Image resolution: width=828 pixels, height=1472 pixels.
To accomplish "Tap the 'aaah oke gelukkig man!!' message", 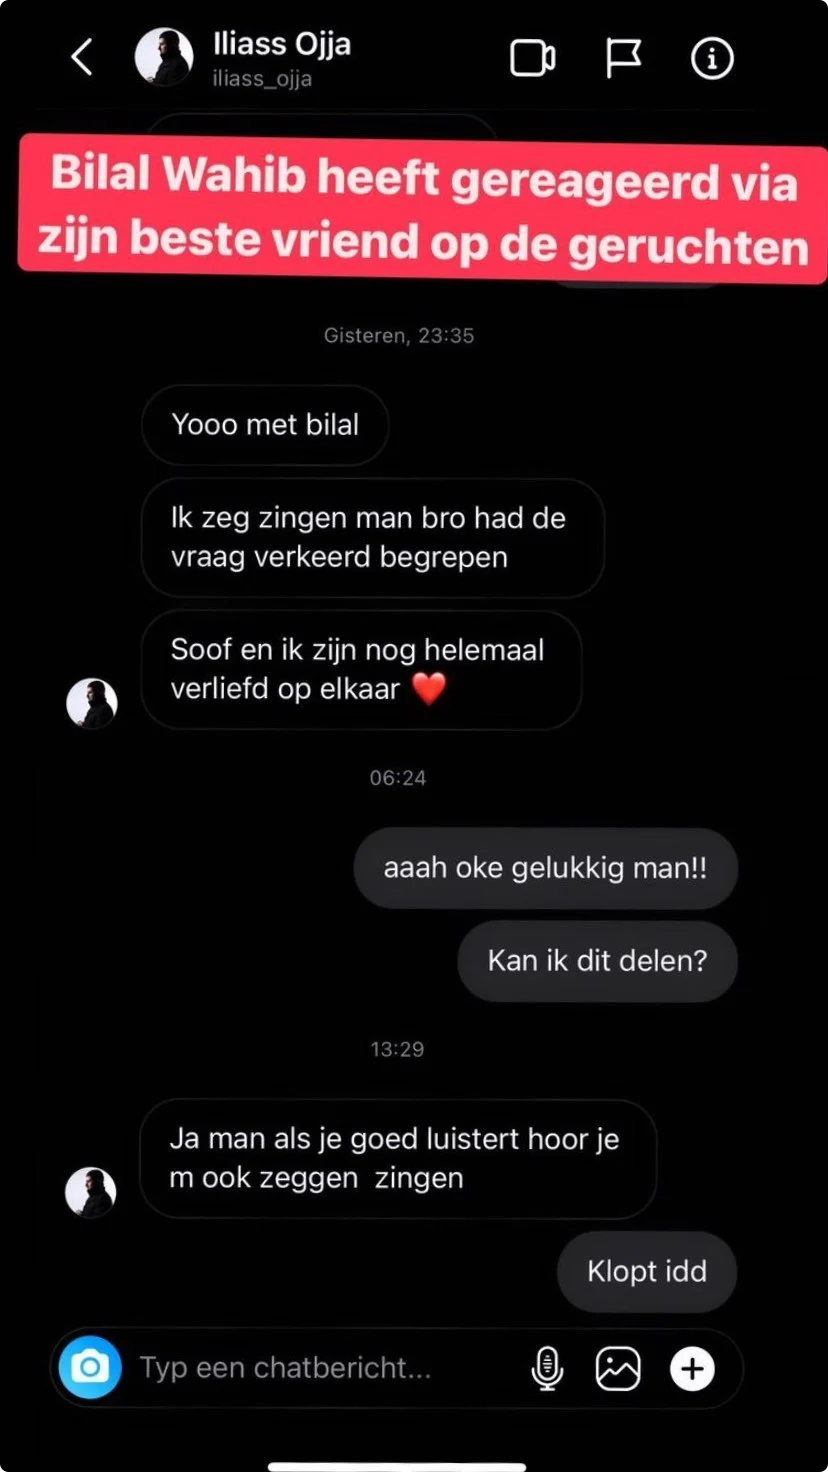I will pos(545,868).
